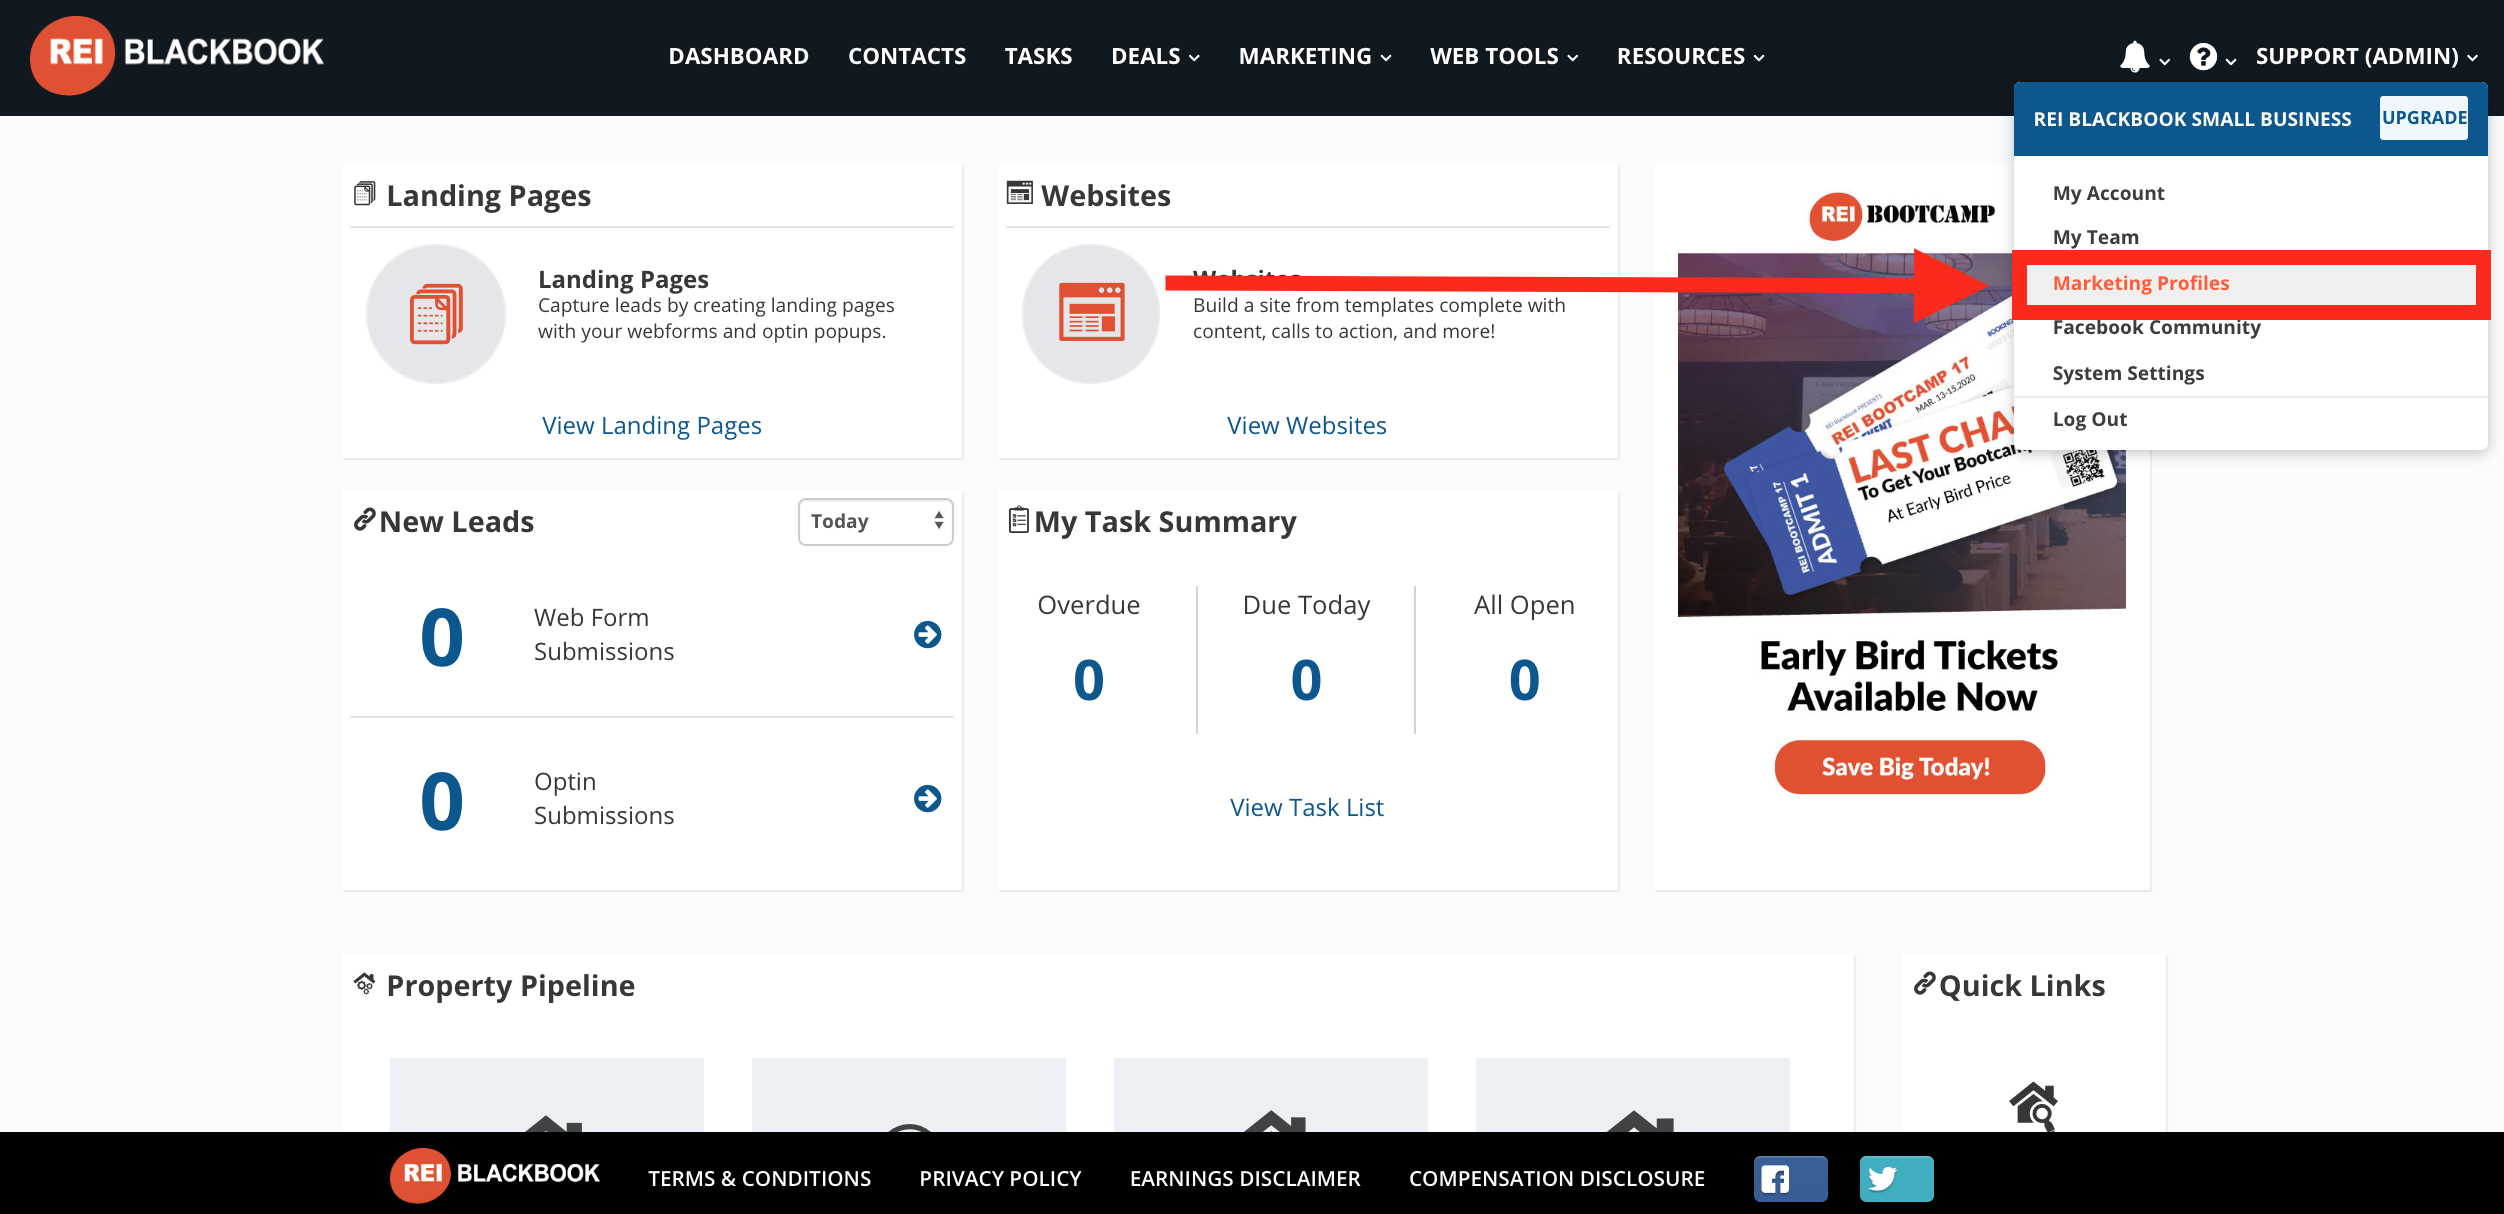Click the My Task Summary clipboard icon
The height and width of the screenshot is (1214, 2504).
pos(1018,520)
